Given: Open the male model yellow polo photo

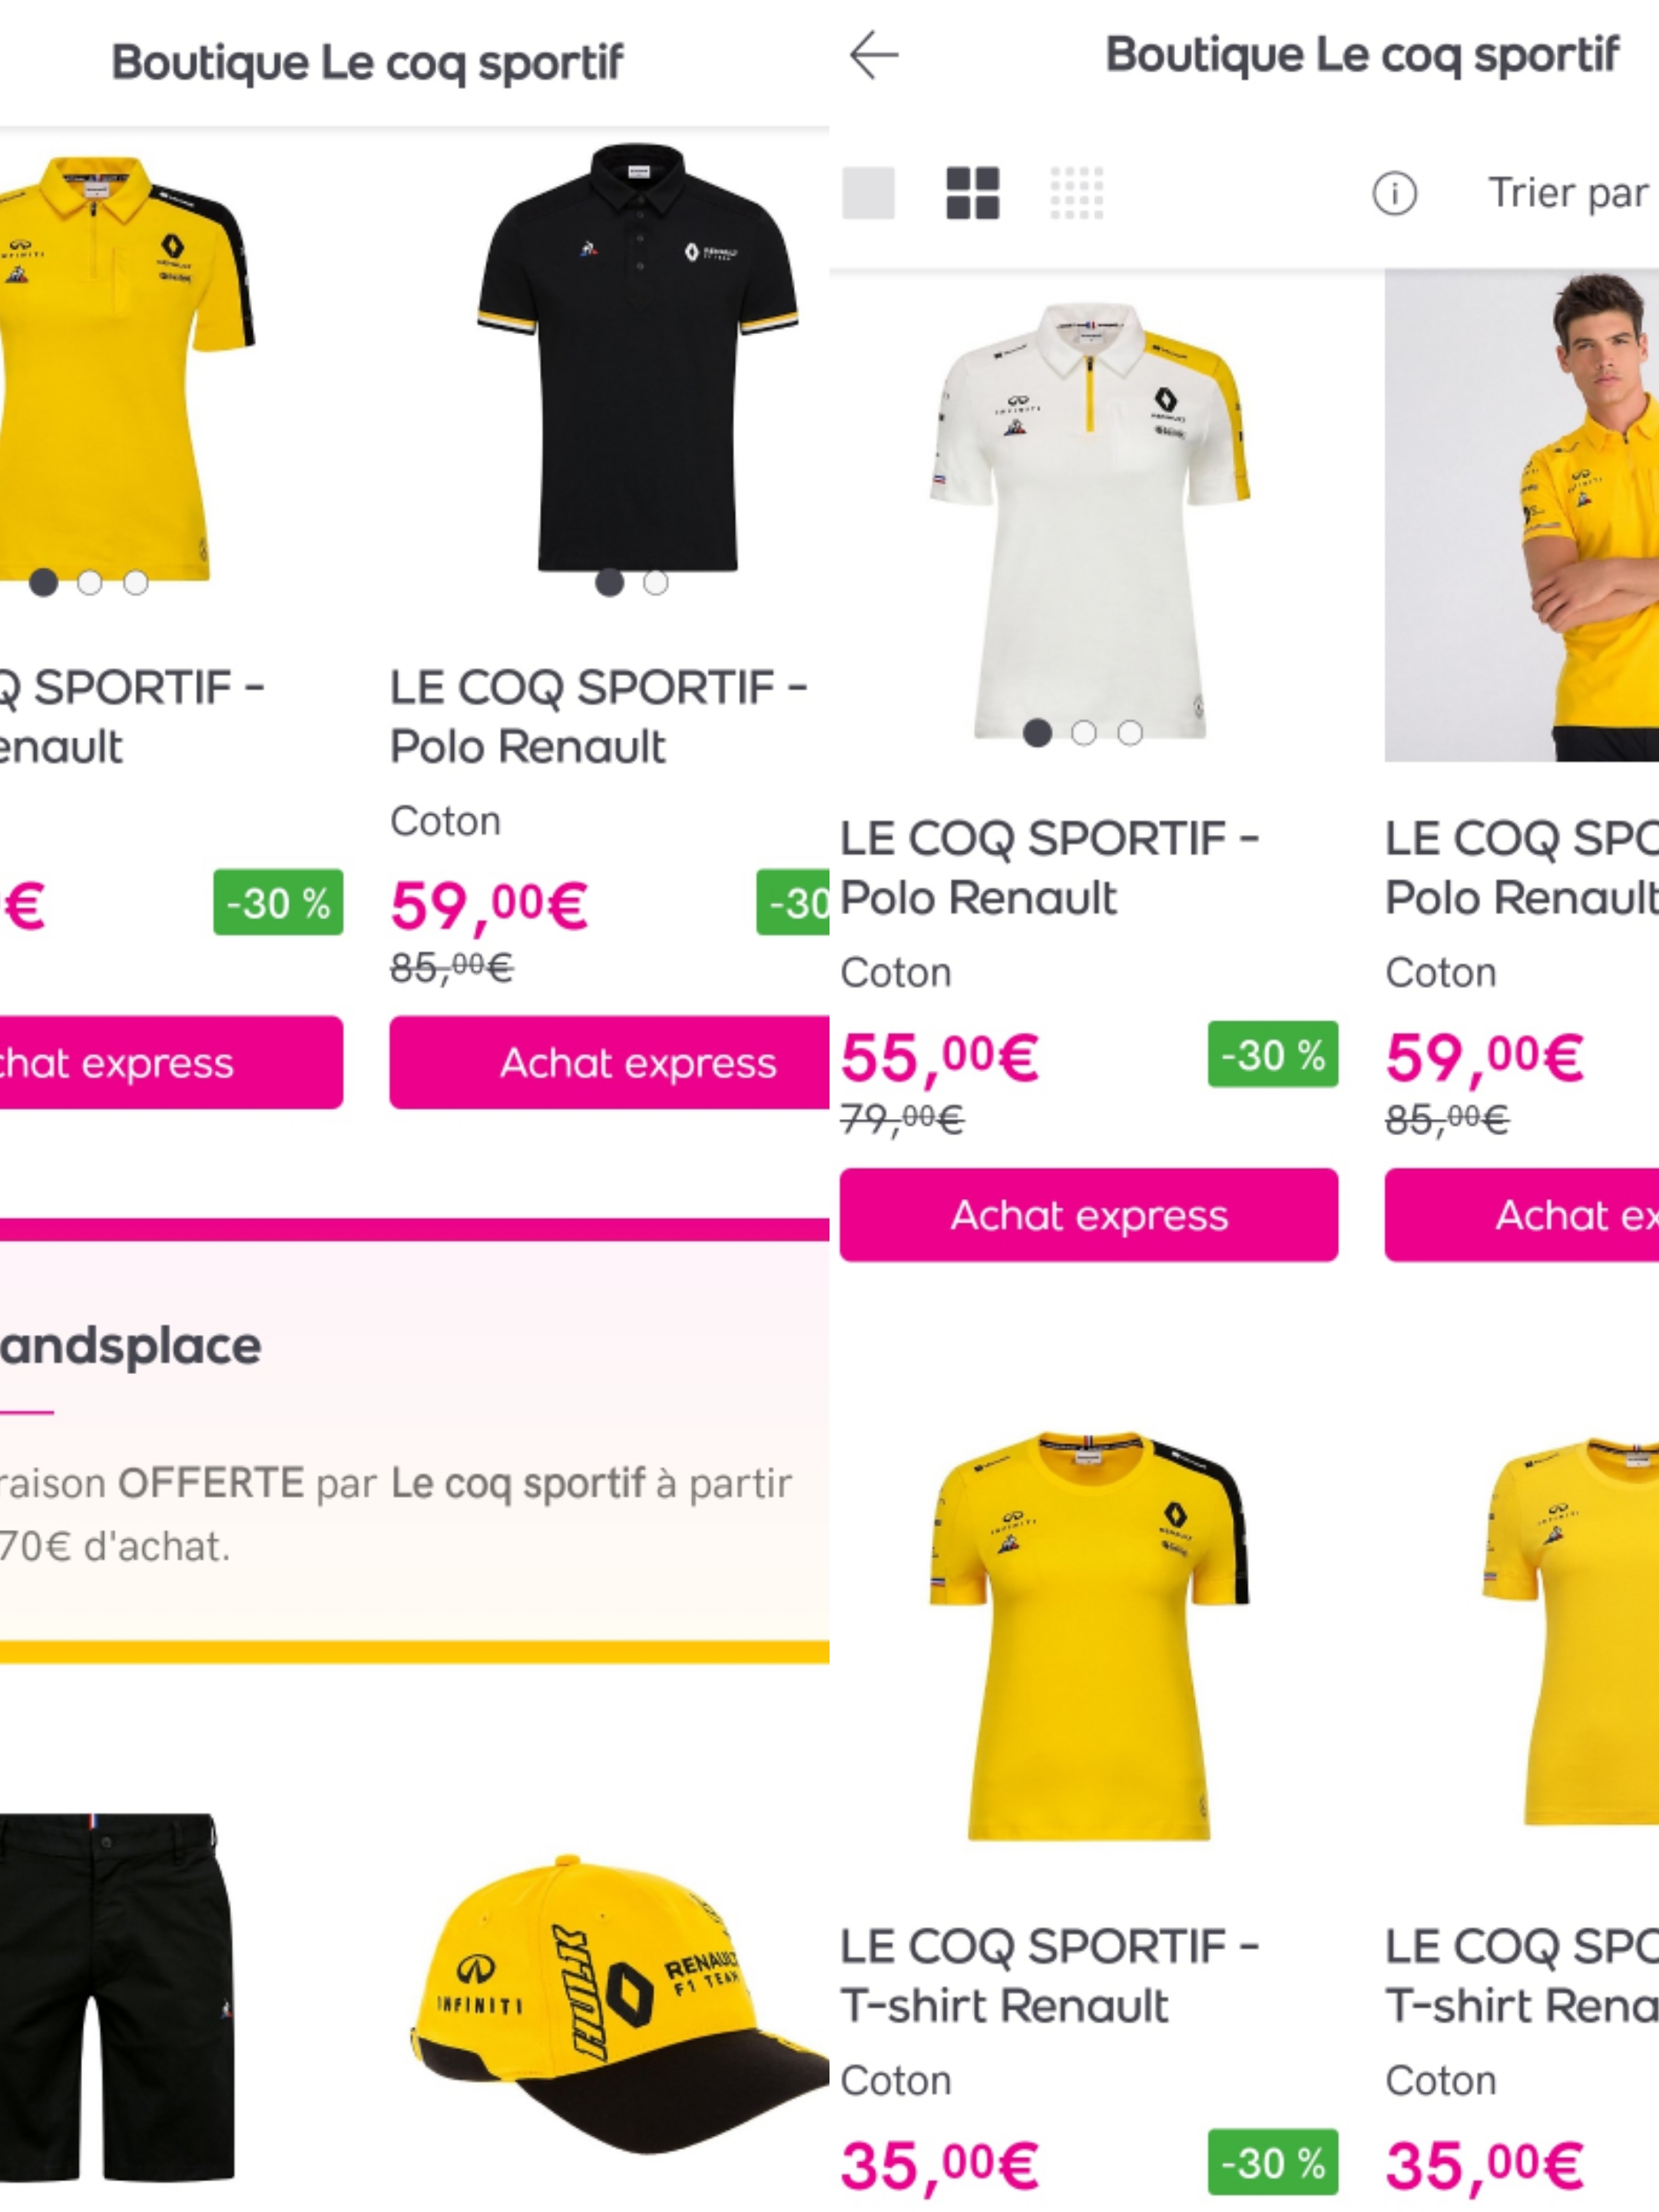Looking at the screenshot, I should [x=1521, y=515].
